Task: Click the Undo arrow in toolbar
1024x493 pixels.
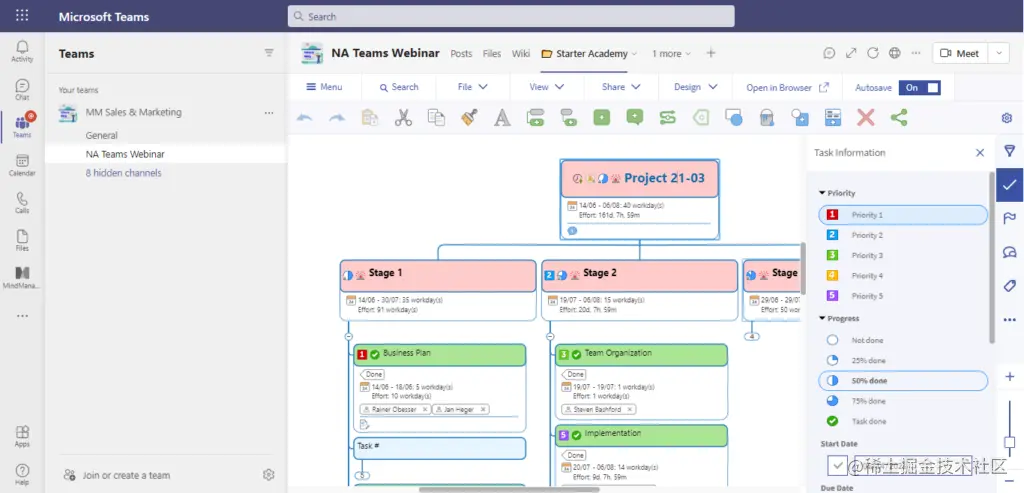Action: click(x=304, y=118)
